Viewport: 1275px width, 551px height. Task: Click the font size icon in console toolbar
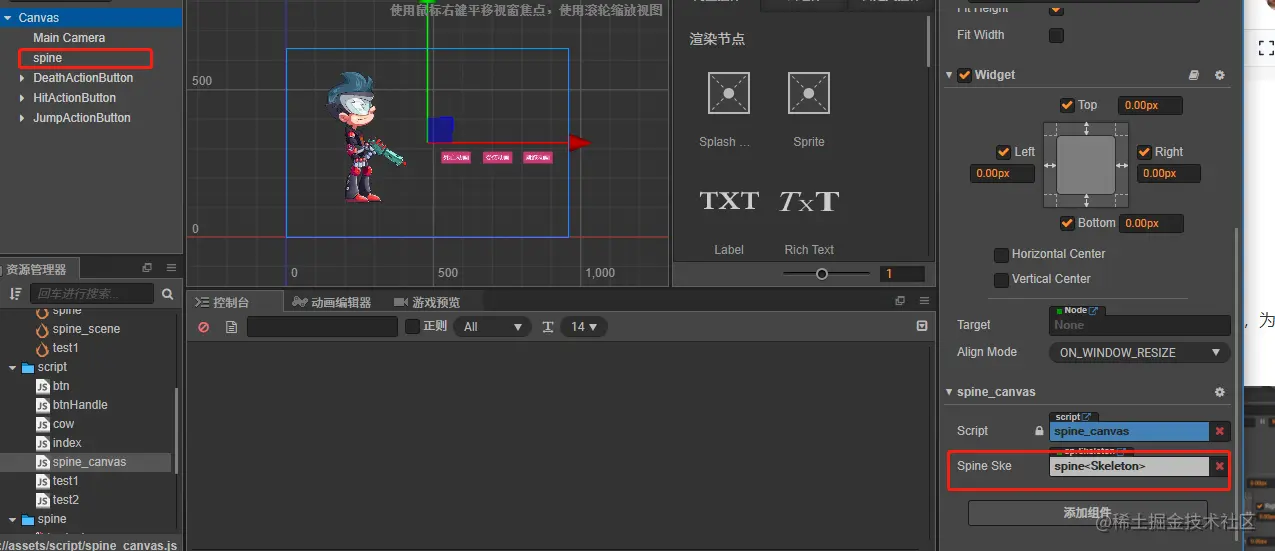pyautogui.click(x=548, y=327)
